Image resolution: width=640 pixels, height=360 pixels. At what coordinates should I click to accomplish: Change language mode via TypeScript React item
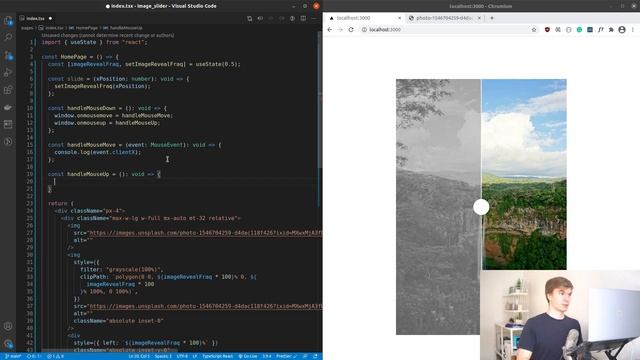[218, 356]
